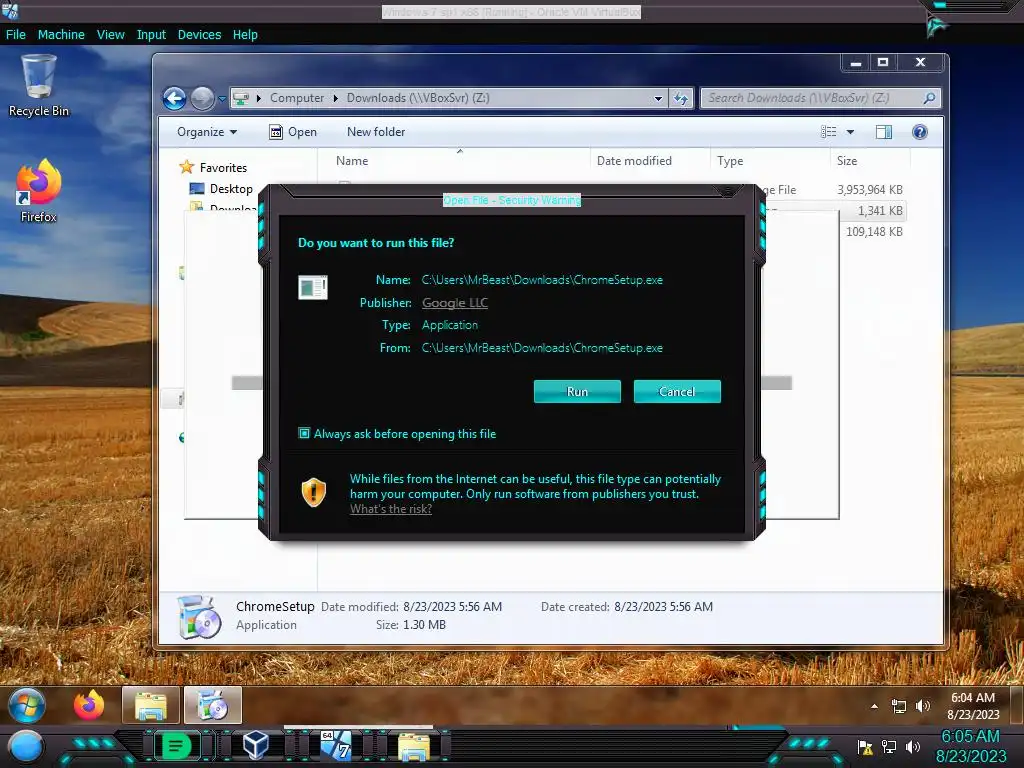Click guest tray network icon
The image size is (1024, 768).
pyautogui.click(x=899, y=706)
